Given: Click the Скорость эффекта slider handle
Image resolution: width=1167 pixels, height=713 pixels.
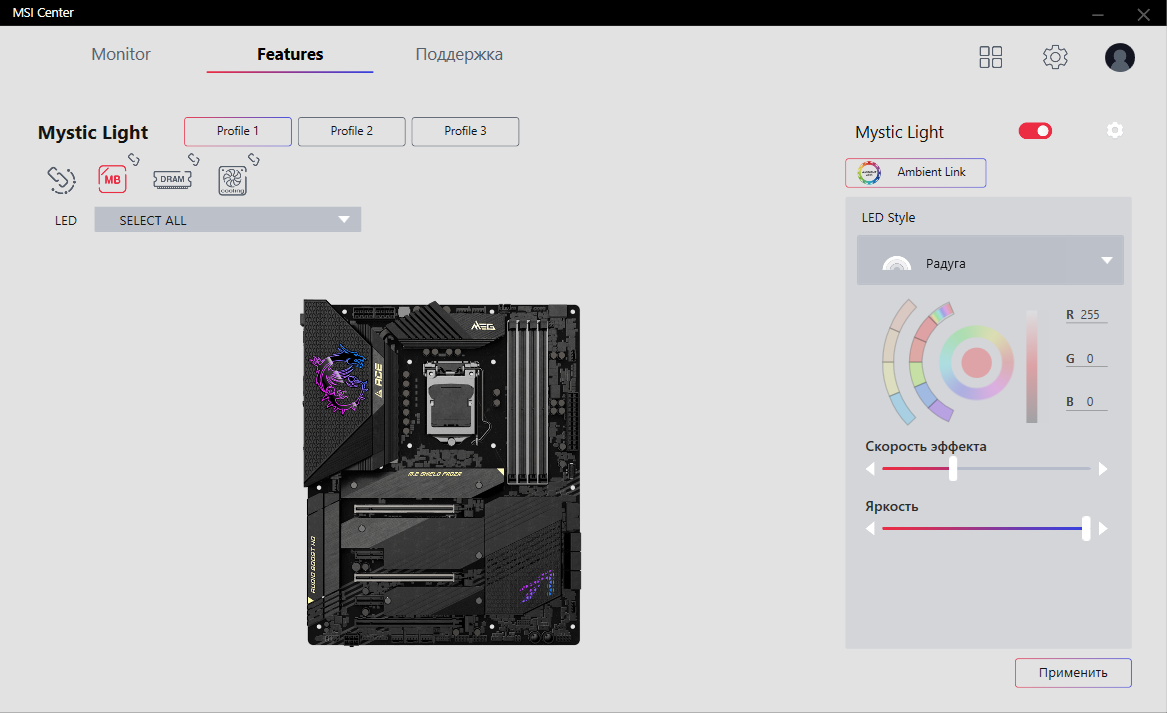Looking at the screenshot, I should [x=953, y=469].
